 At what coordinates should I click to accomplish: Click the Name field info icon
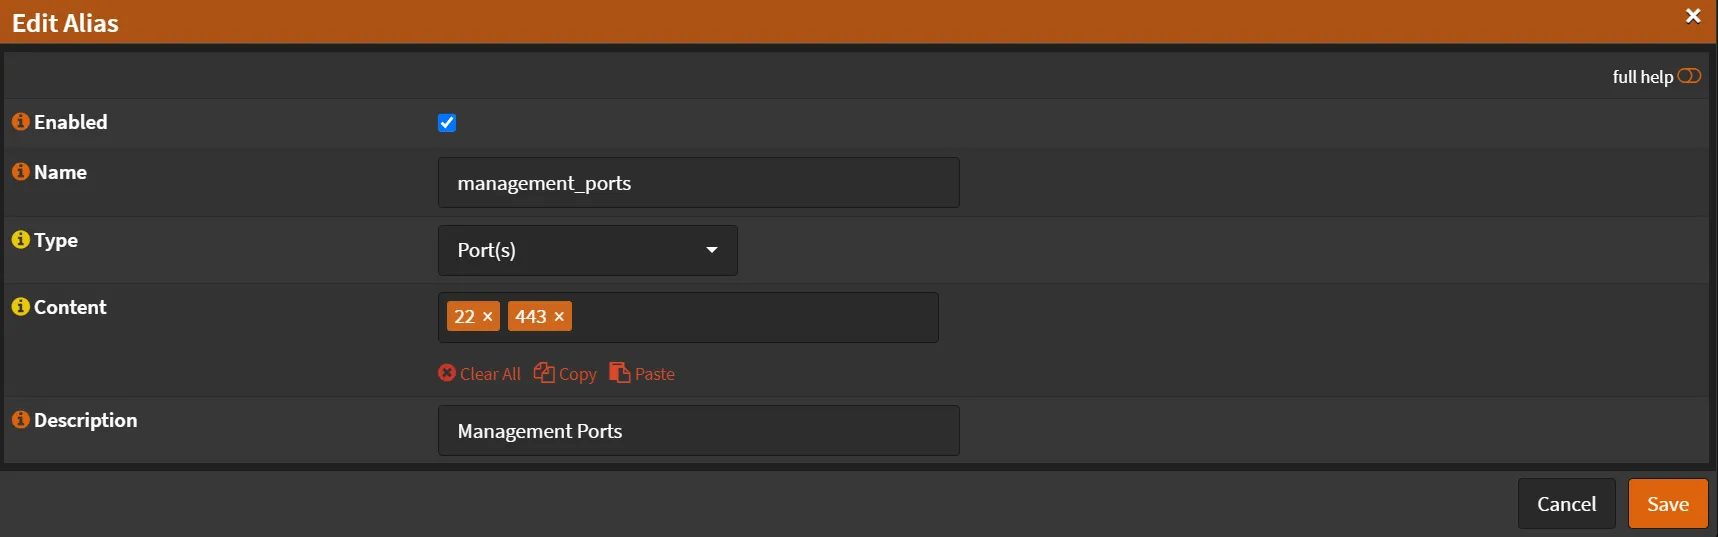coord(20,172)
